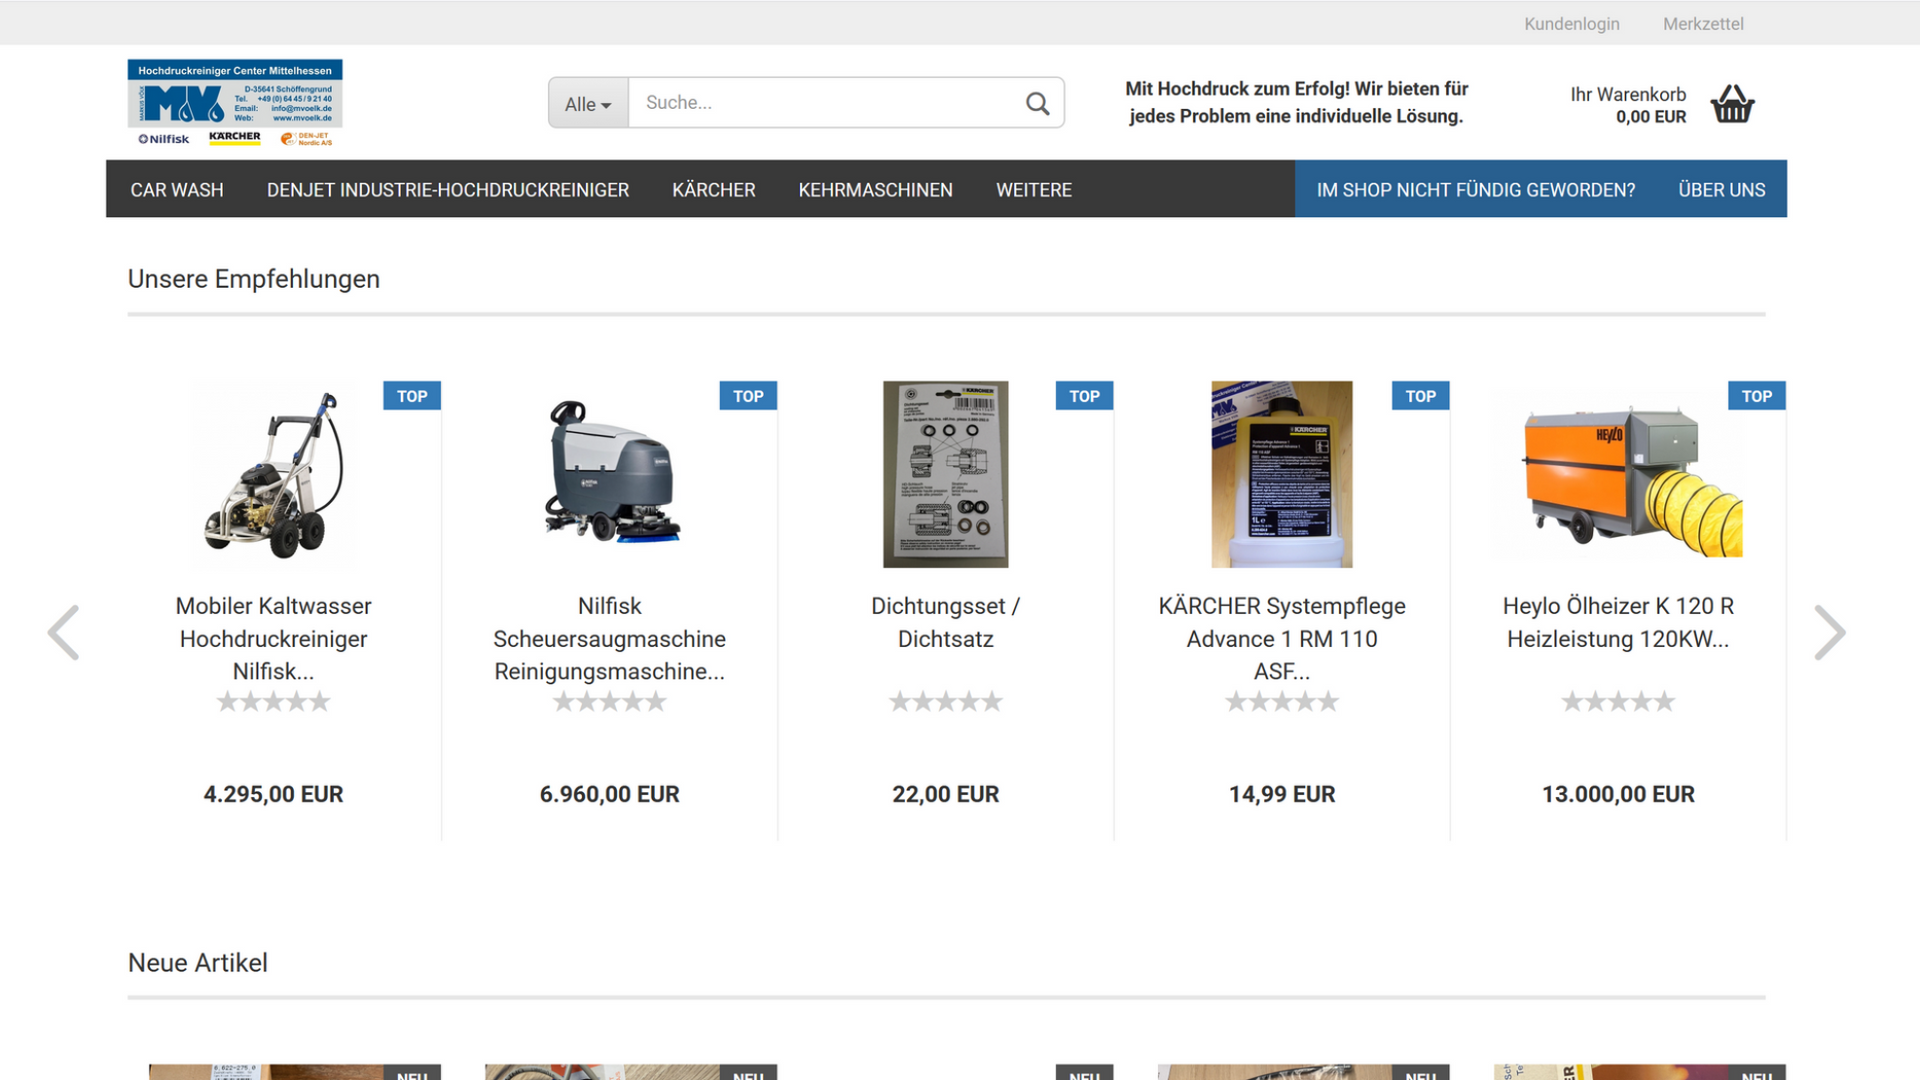
Task: Click star rating of Mobiler Kaltwasser Hochdruckreiniger
Action: [x=274, y=702]
